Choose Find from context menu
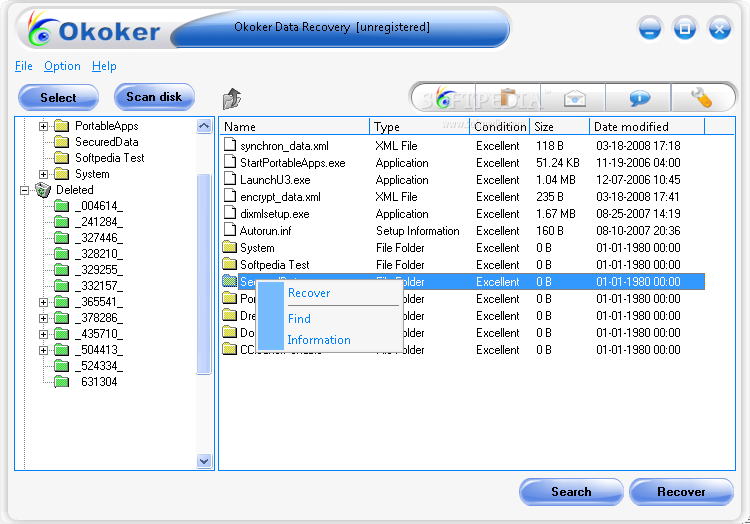 click(299, 319)
